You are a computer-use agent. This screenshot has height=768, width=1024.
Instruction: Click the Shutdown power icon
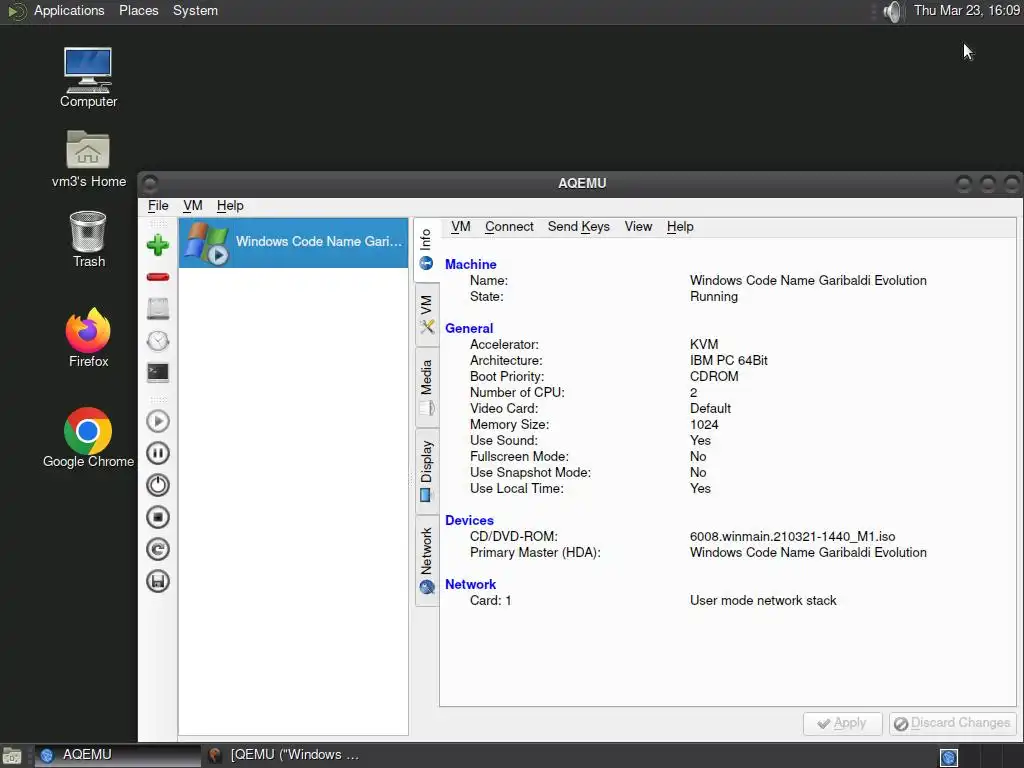point(157,485)
